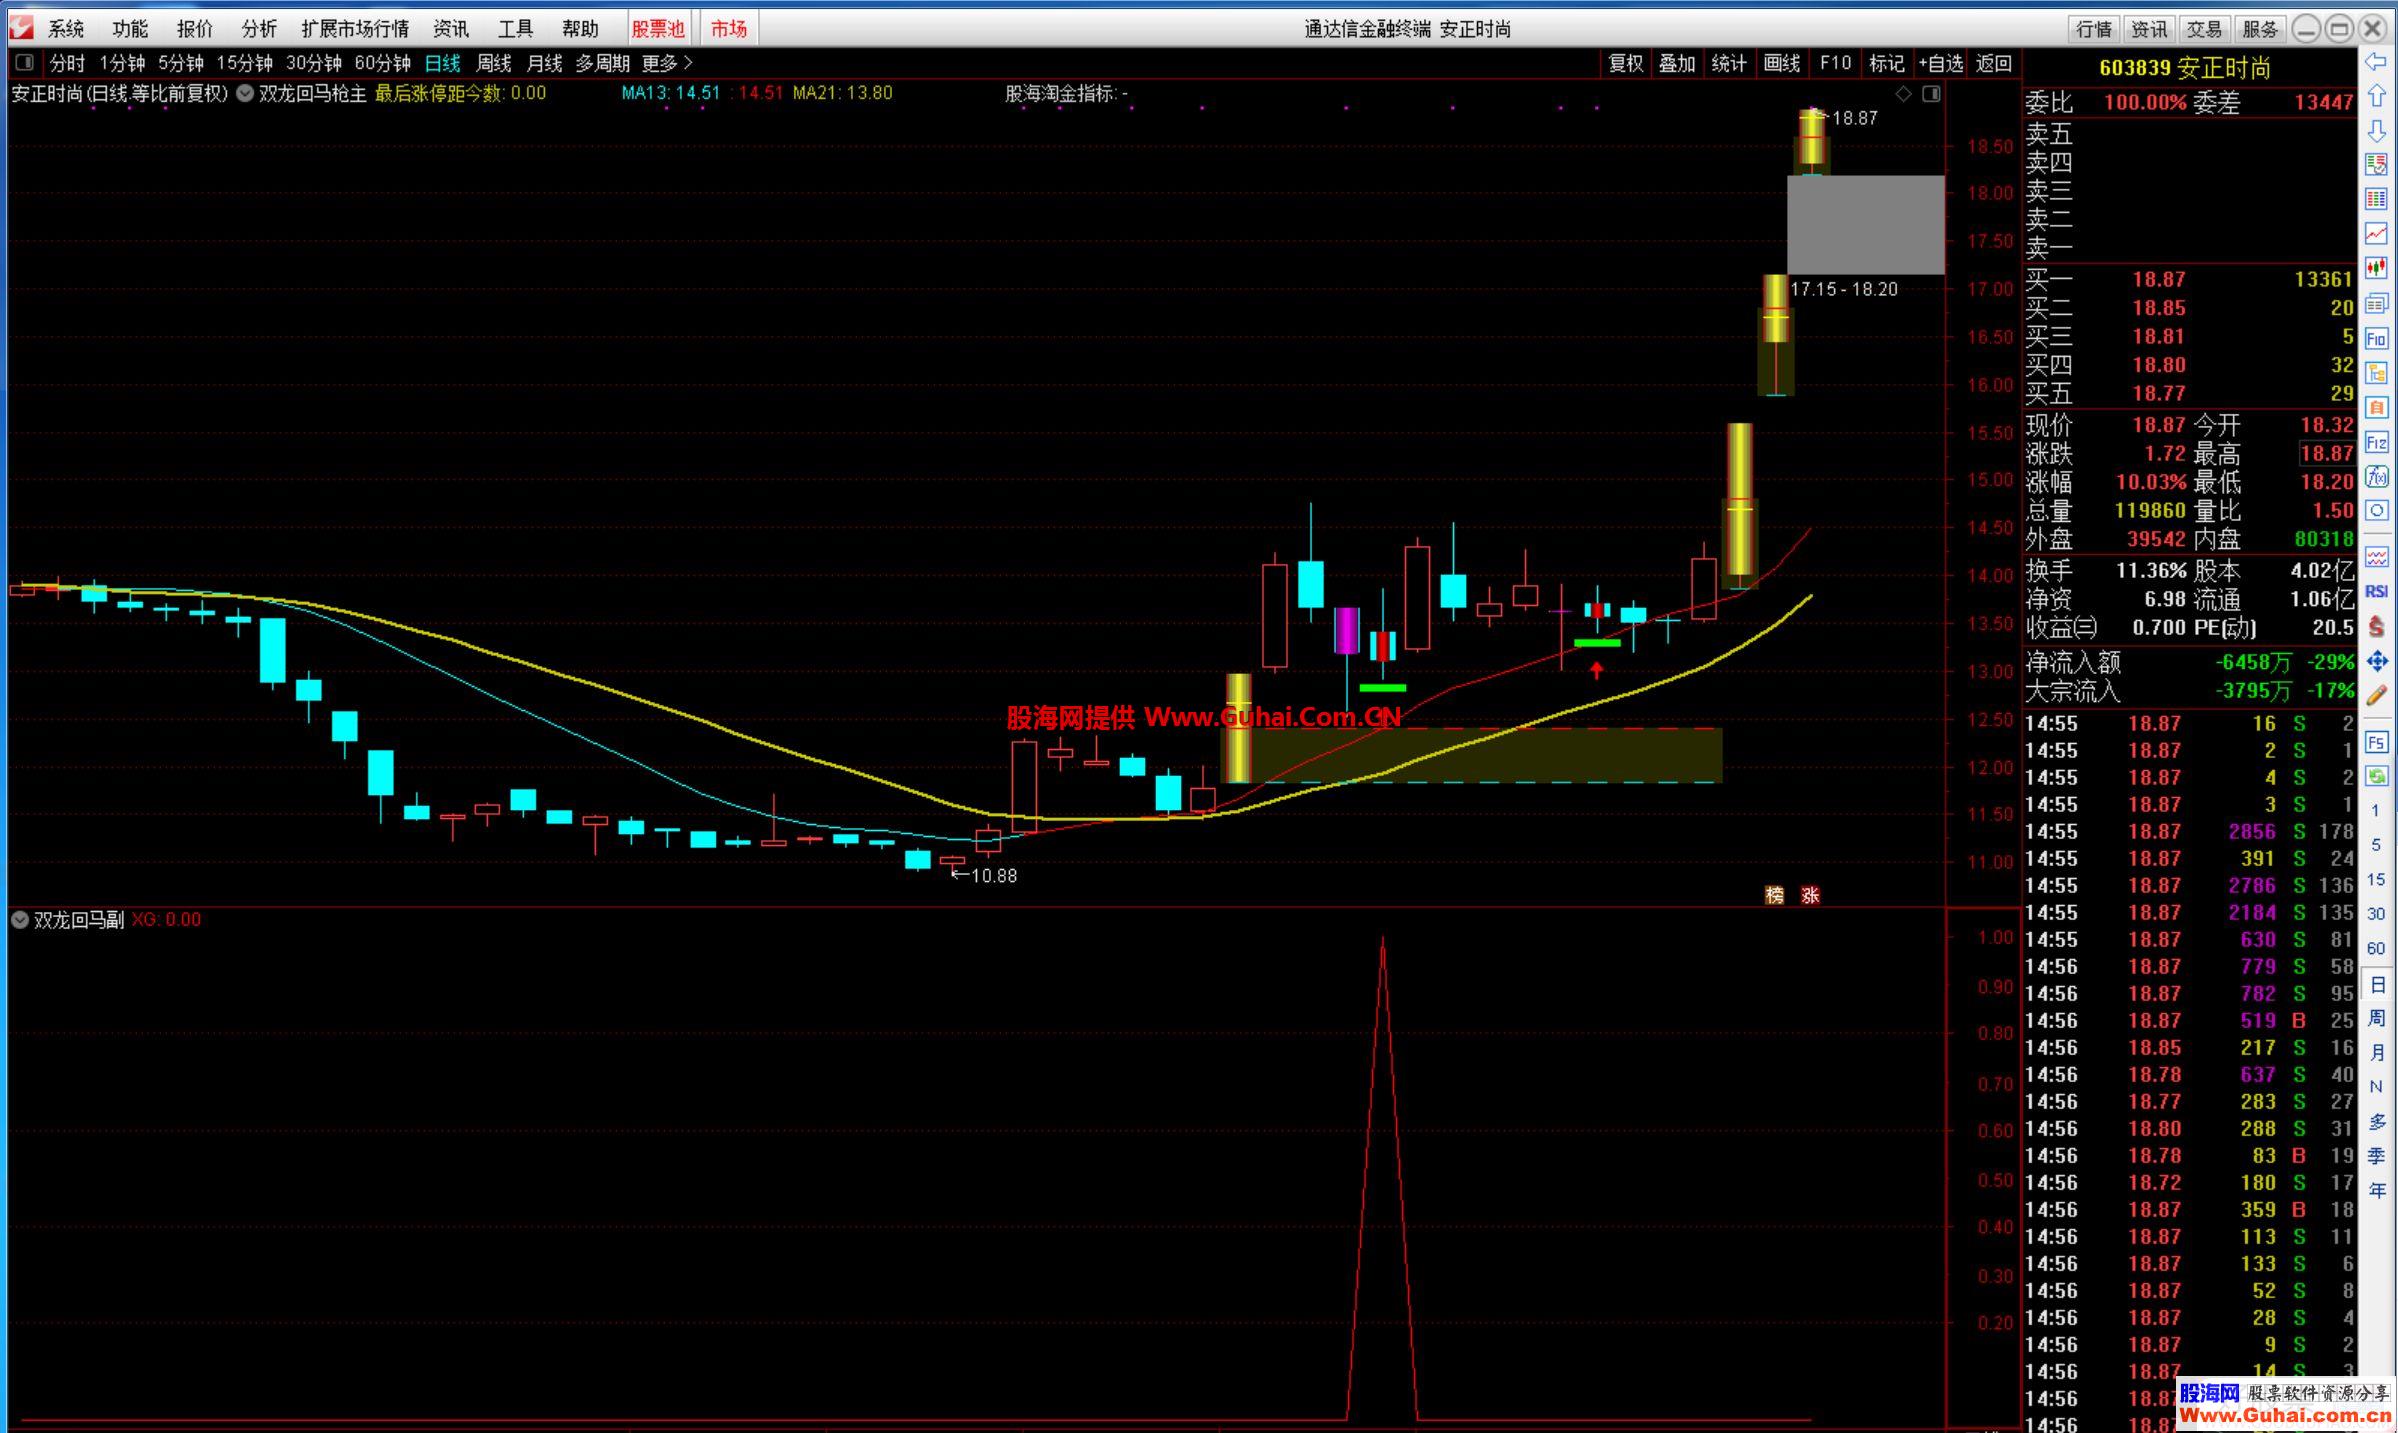Click the up-arrow (previous stock) sidebar icon
The image size is (2398, 1433).
2376,97
